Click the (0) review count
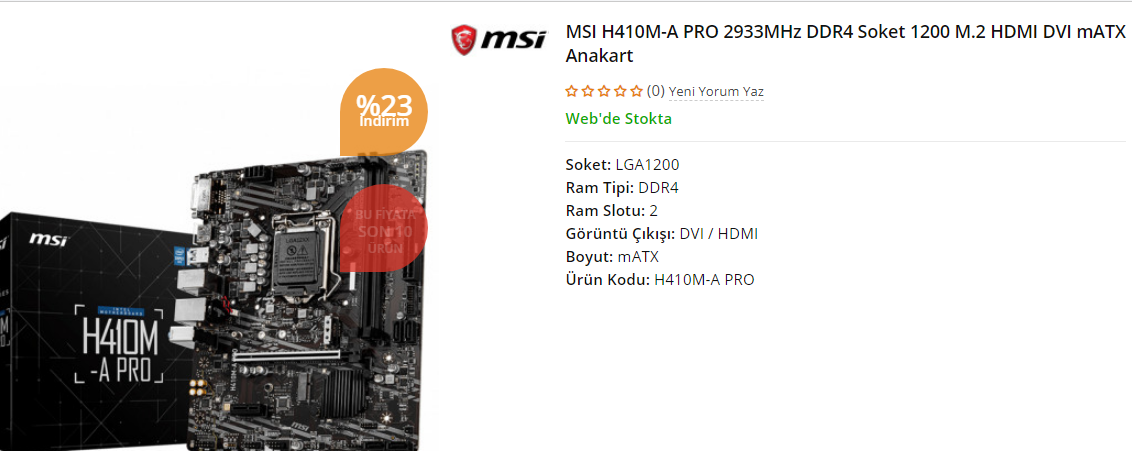 656,92
